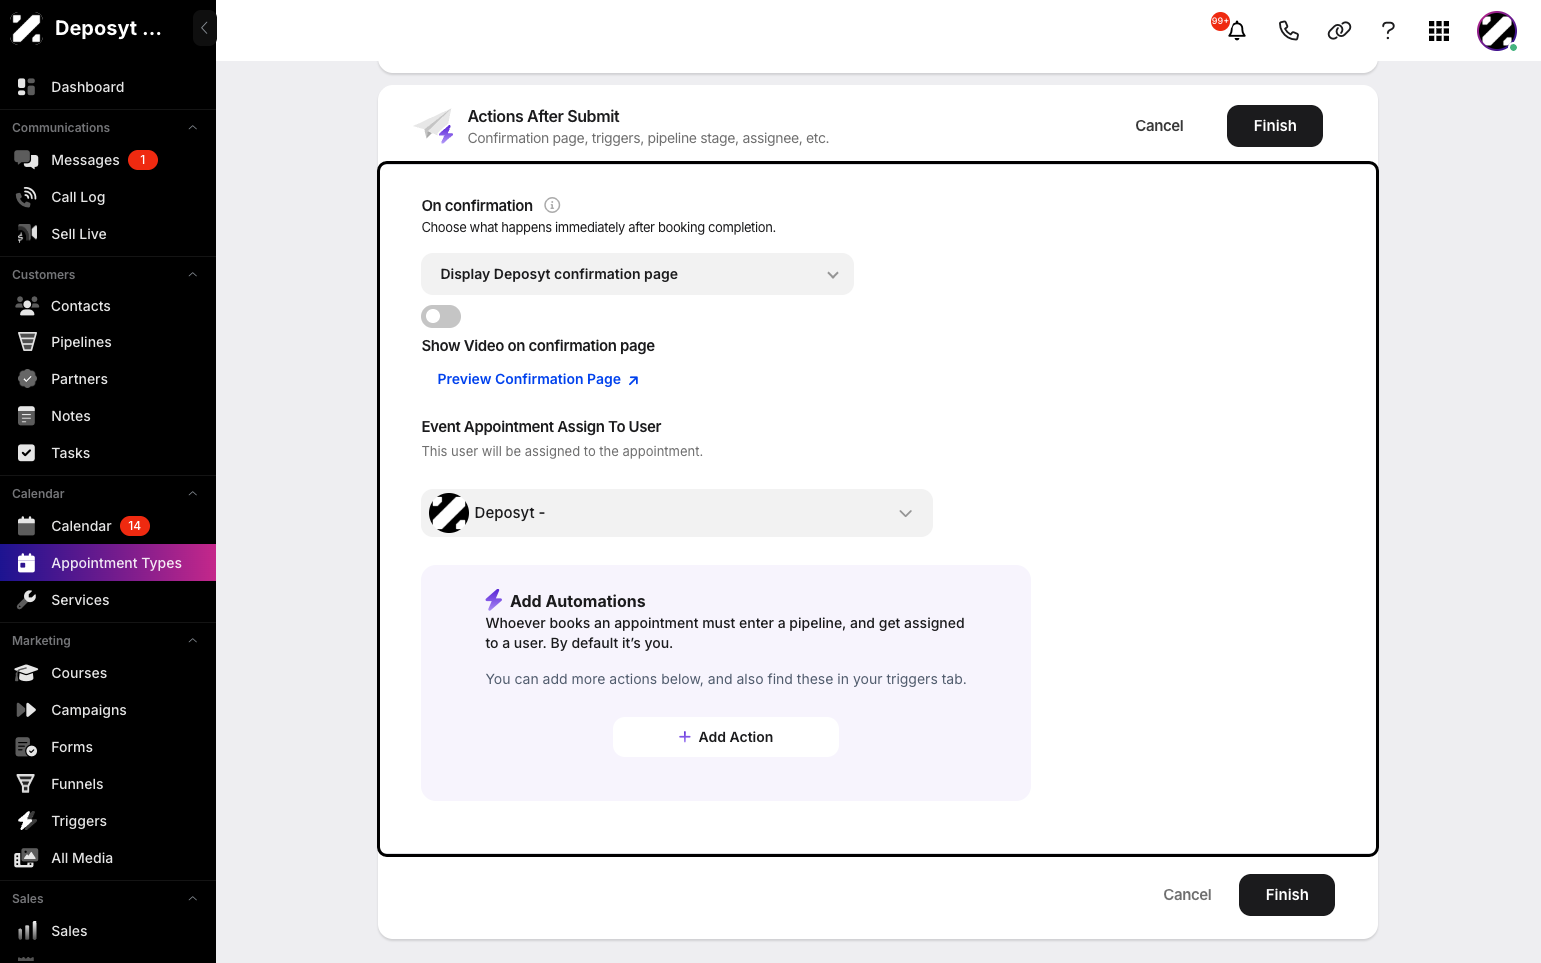
Task: Click the Partners badge icon
Action: pos(27,379)
